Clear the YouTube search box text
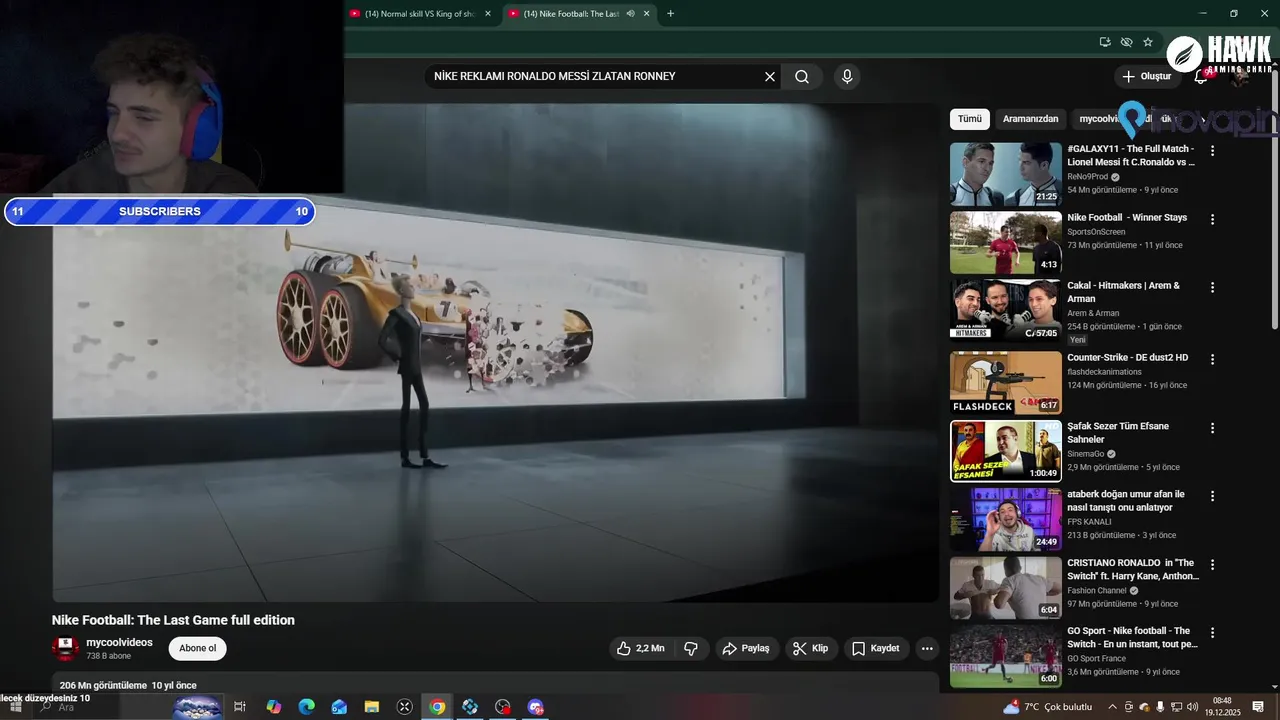Viewport: 1280px width, 720px height. (x=770, y=77)
